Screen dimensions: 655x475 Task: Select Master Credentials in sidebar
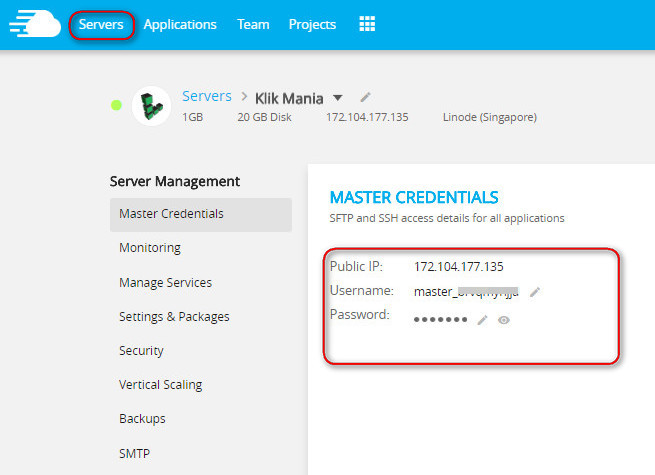201,214
